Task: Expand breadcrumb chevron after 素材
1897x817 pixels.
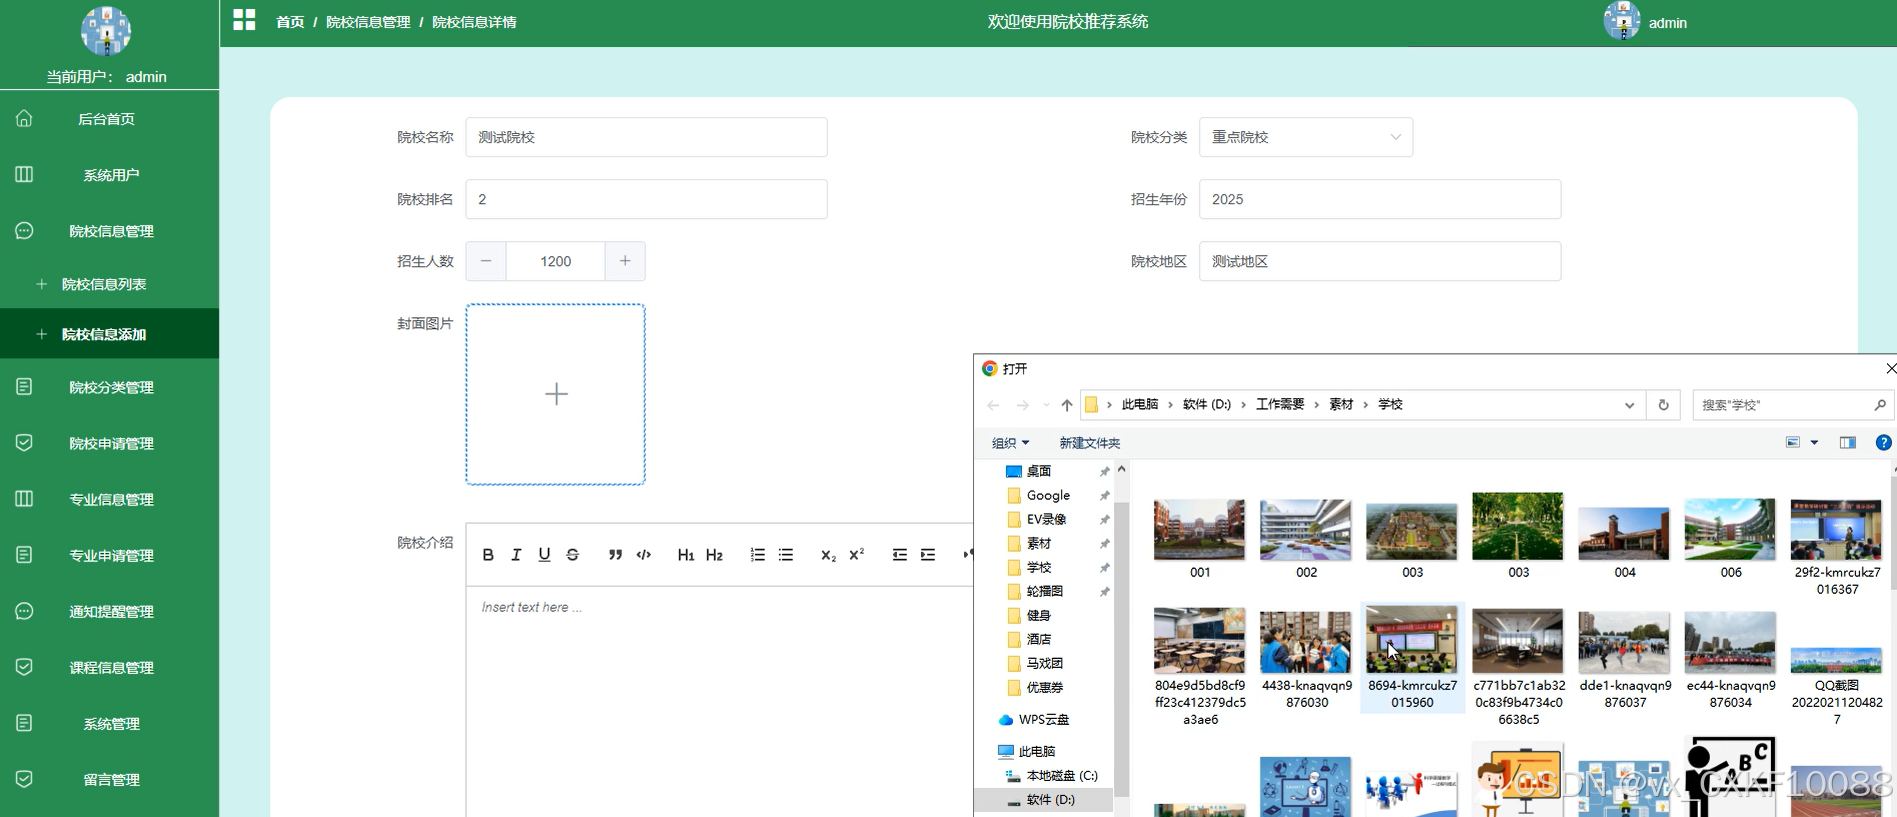Action: pyautogui.click(x=1365, y=405)
